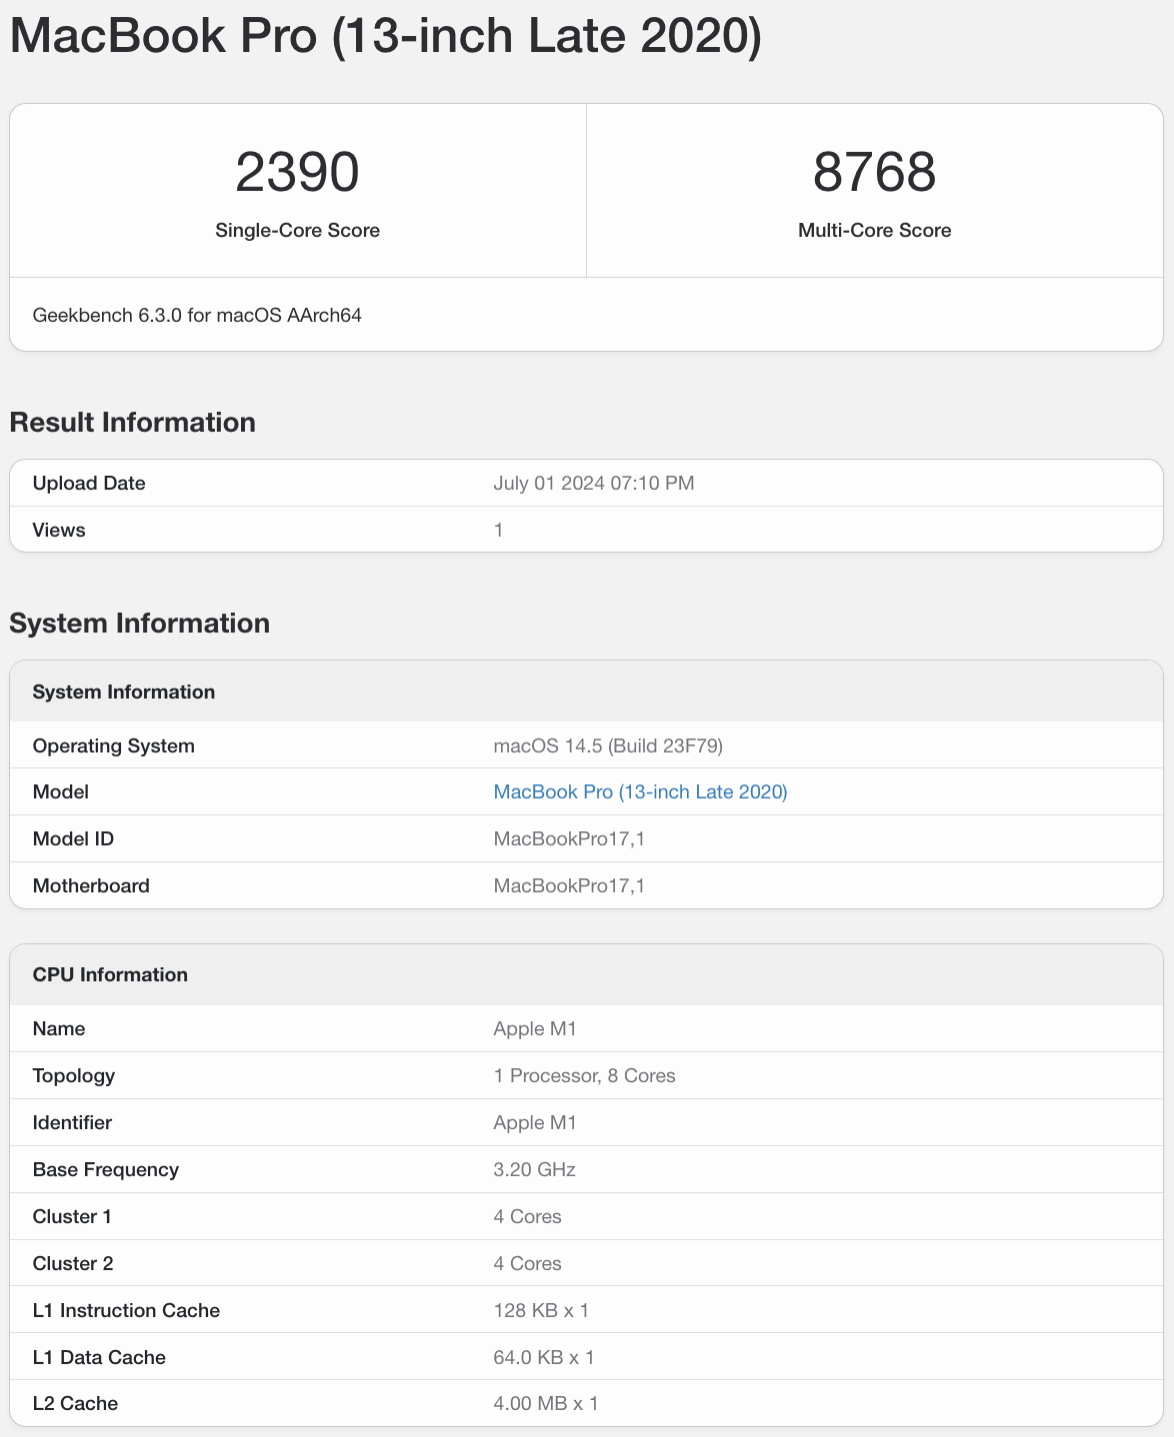
Task: Click the "Geekbench 6.3.0 for macOS AArch64" text
Action: tap(197, 315)
